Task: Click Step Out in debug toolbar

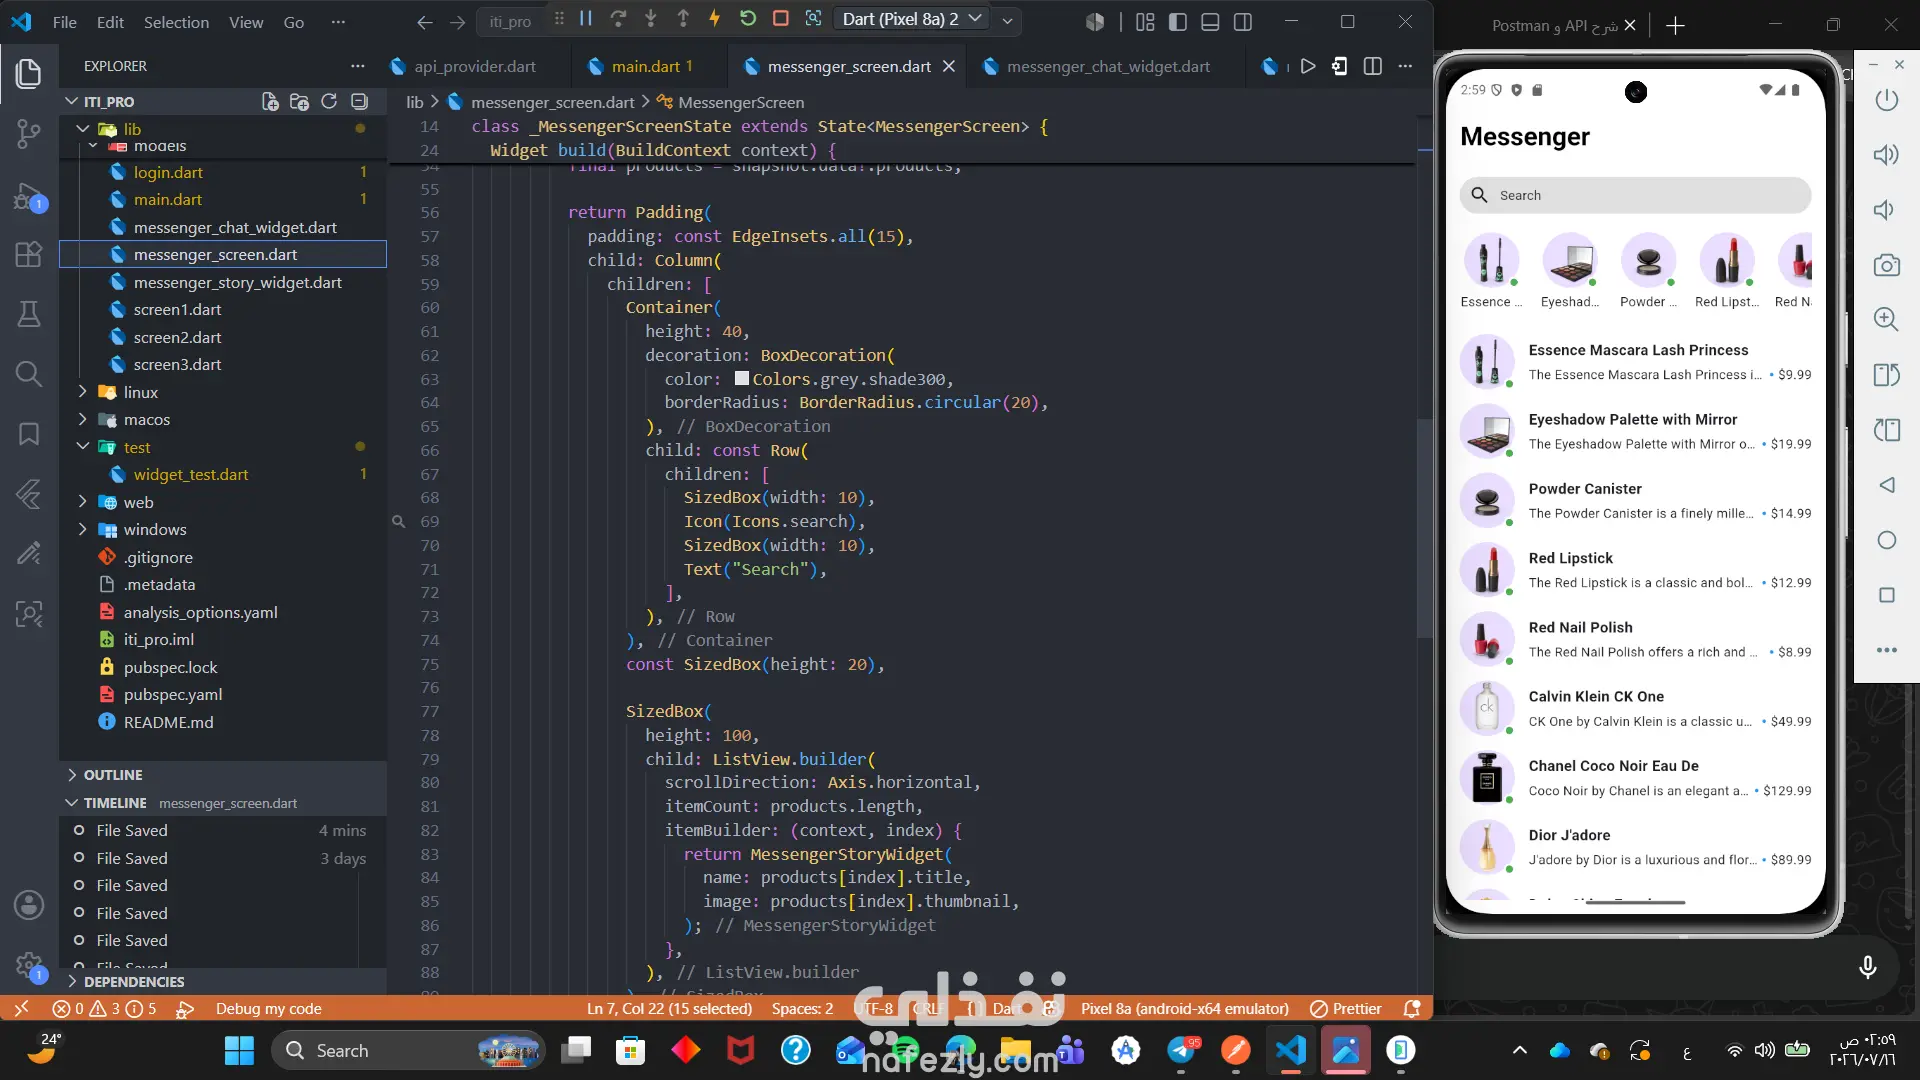Action: [x=683, y=18]
